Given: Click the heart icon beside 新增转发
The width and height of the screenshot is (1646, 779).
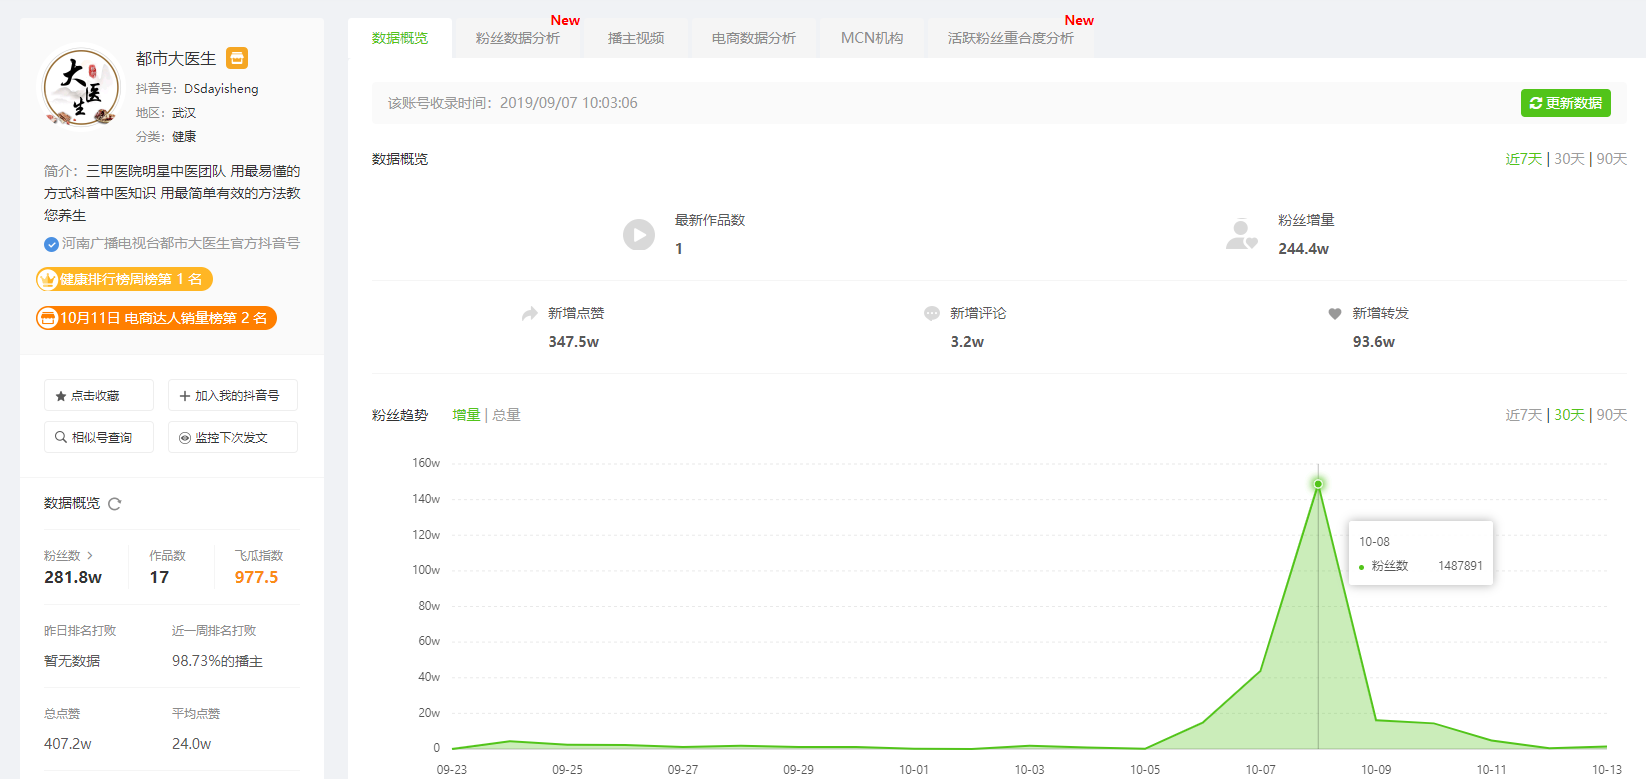Looking at the screenshot, I should [x=1334, y=314].
